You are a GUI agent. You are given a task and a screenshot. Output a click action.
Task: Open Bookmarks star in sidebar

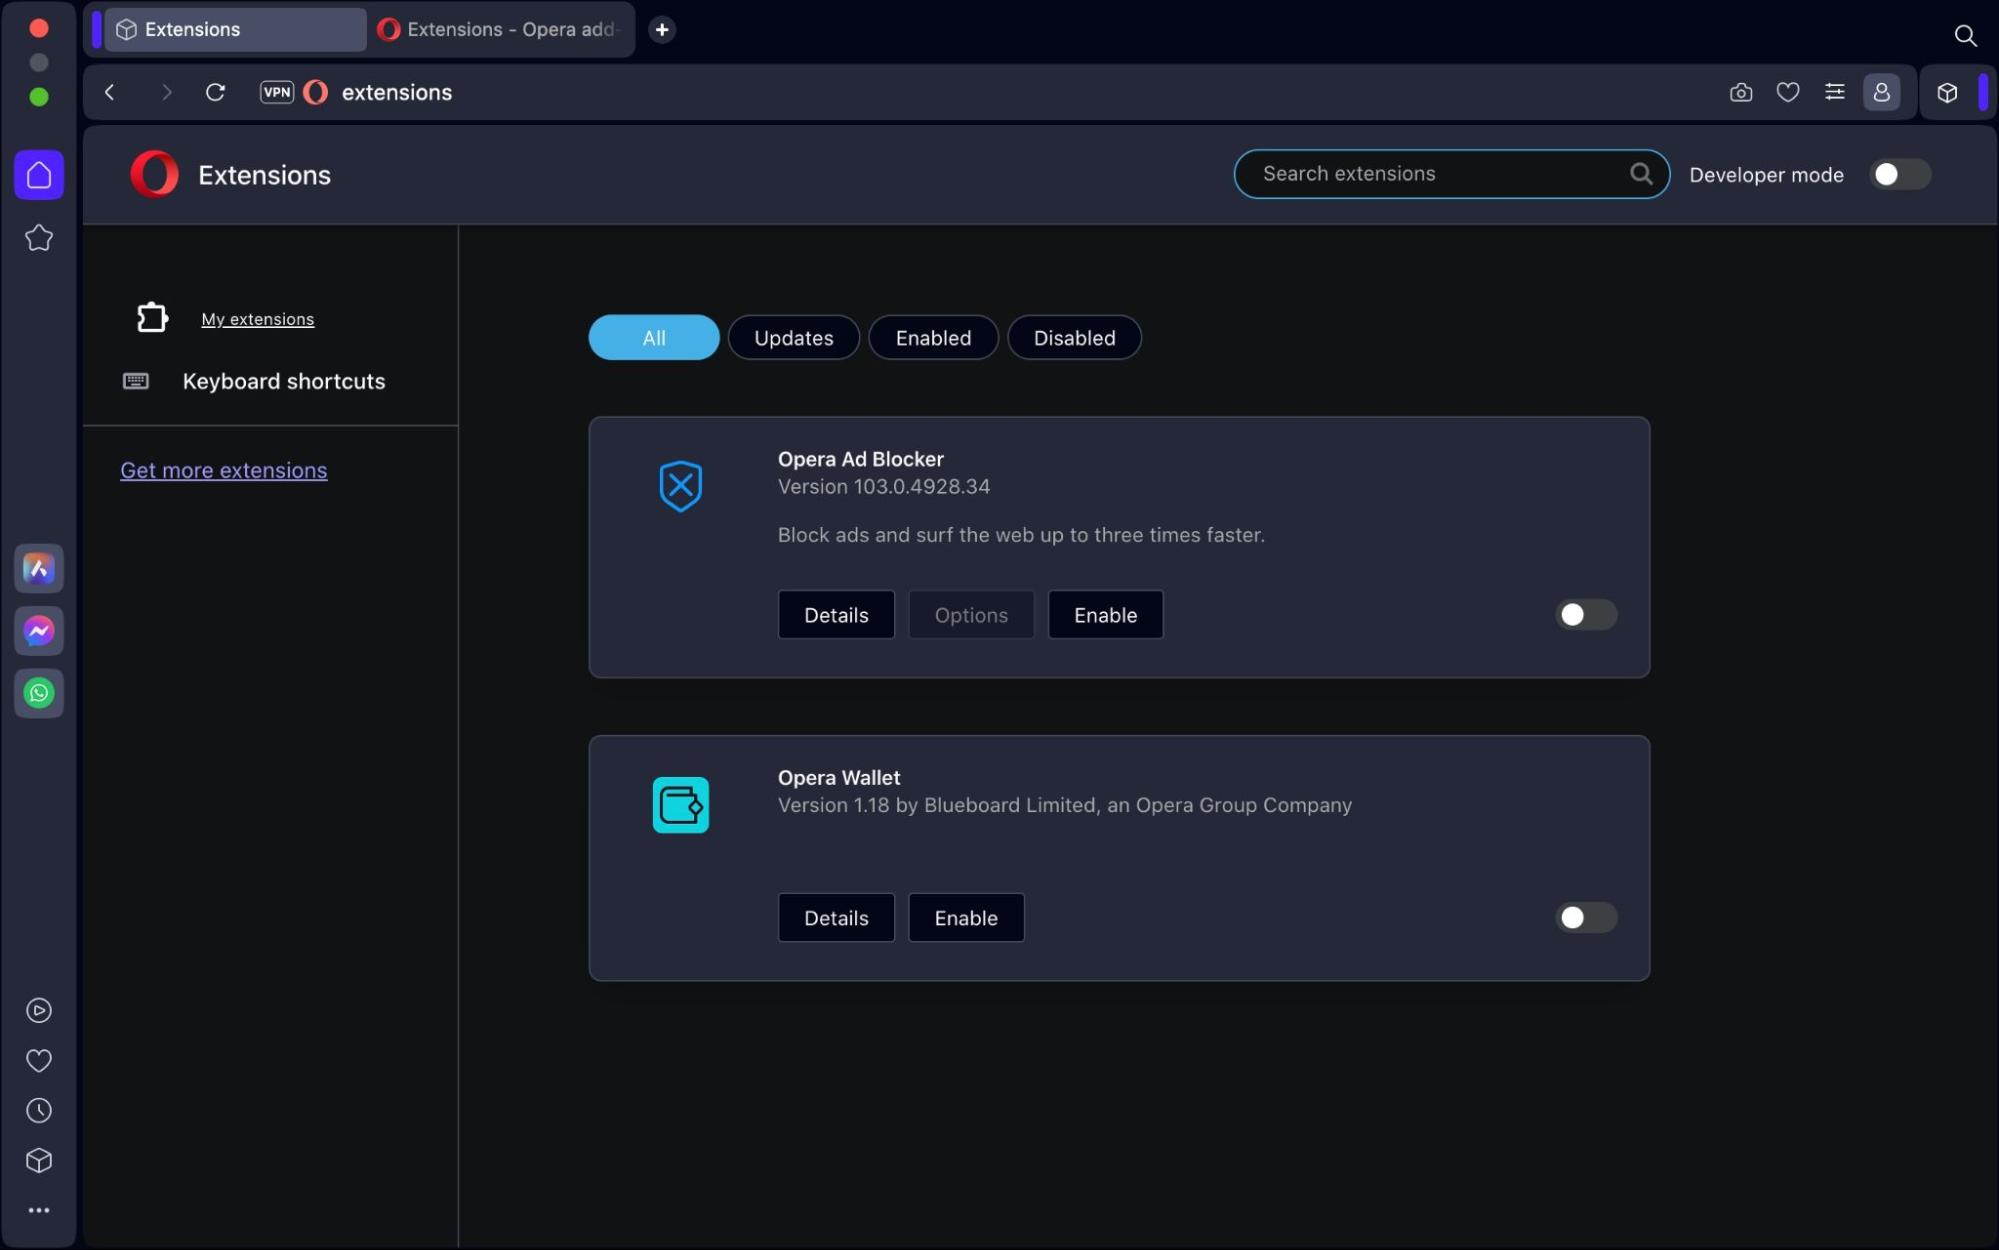pos(39,238)
